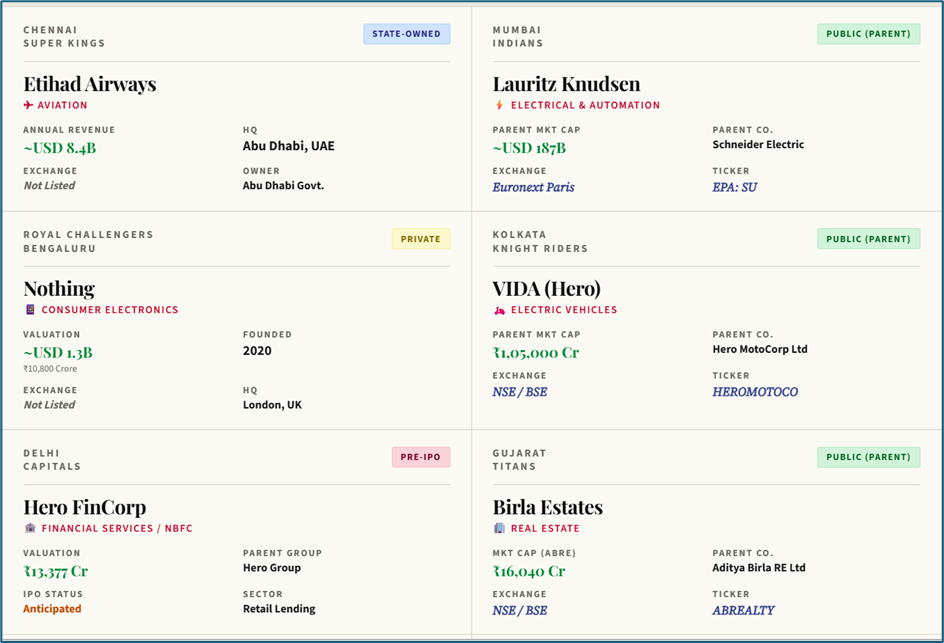Click the phone icon beside Consumer Electronics
Screen dimensions: 944x643
point(29,310)
